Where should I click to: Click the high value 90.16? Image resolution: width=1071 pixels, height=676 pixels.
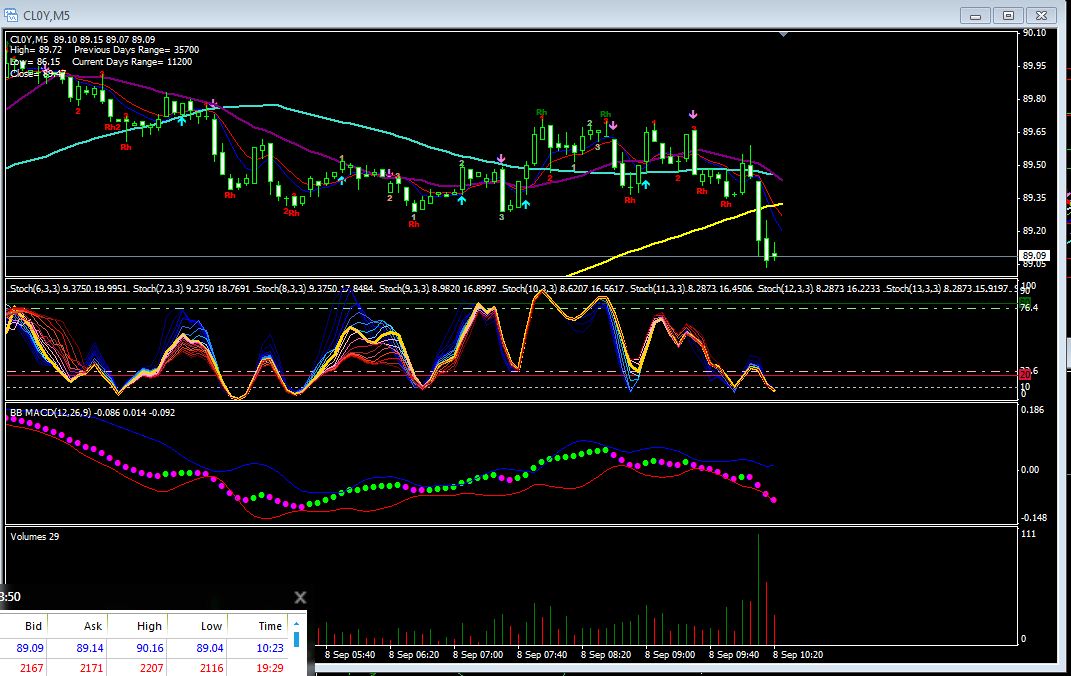[x=150, y=648]
